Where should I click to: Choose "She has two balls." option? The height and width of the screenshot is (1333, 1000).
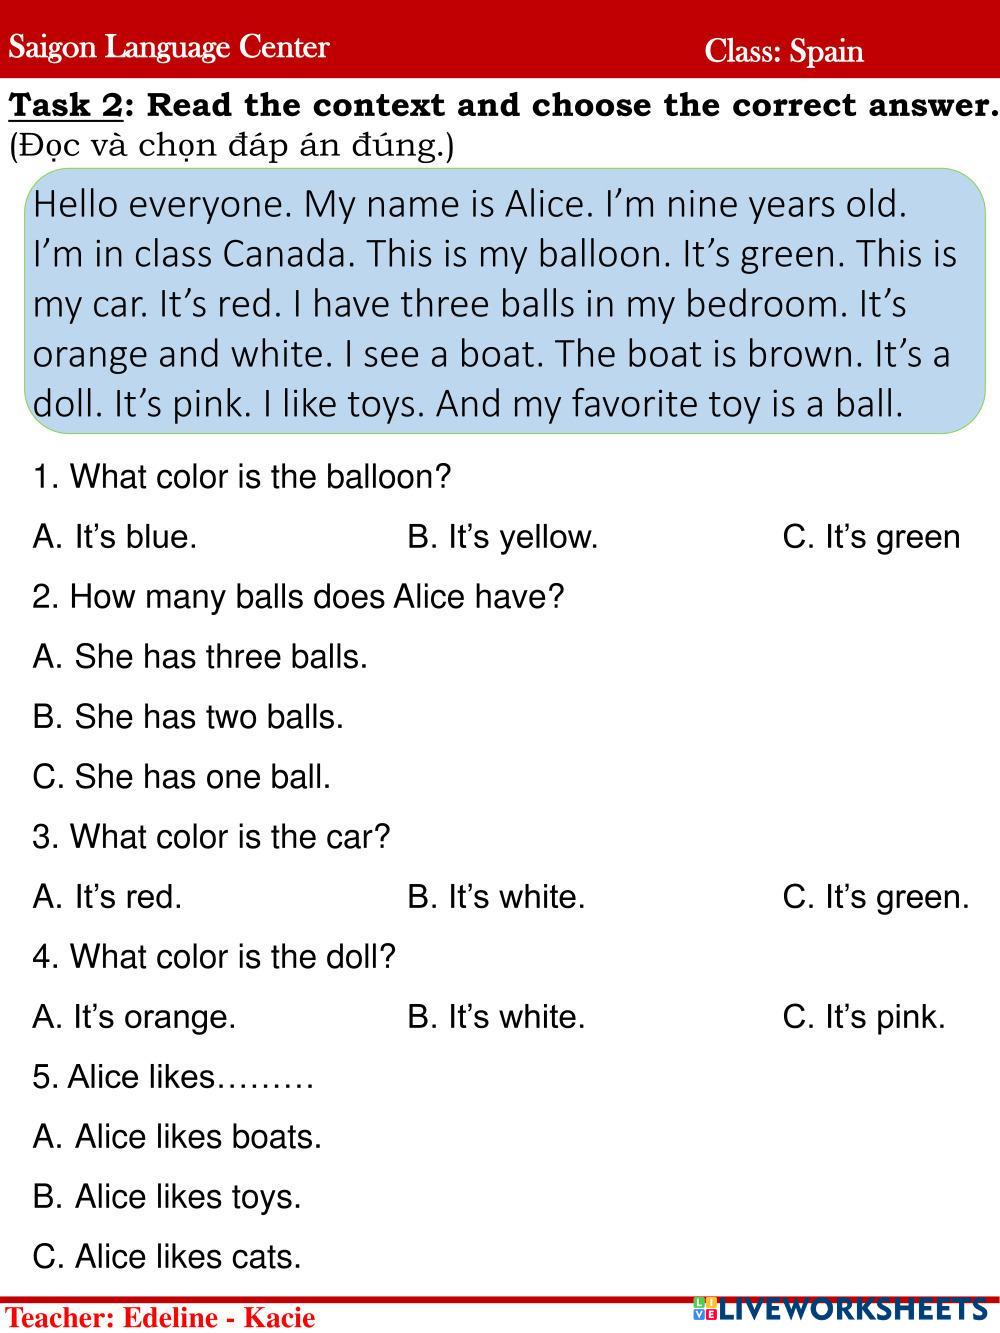click(188, 717)
